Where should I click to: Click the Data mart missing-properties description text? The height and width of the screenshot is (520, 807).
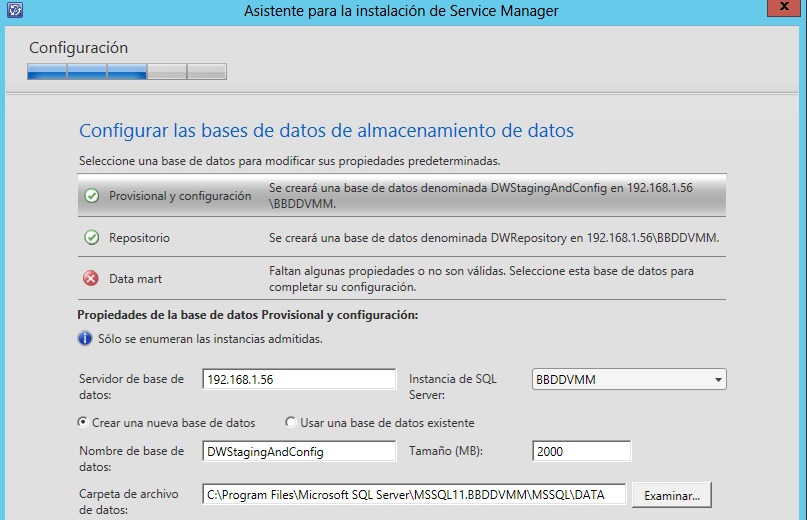480,279
